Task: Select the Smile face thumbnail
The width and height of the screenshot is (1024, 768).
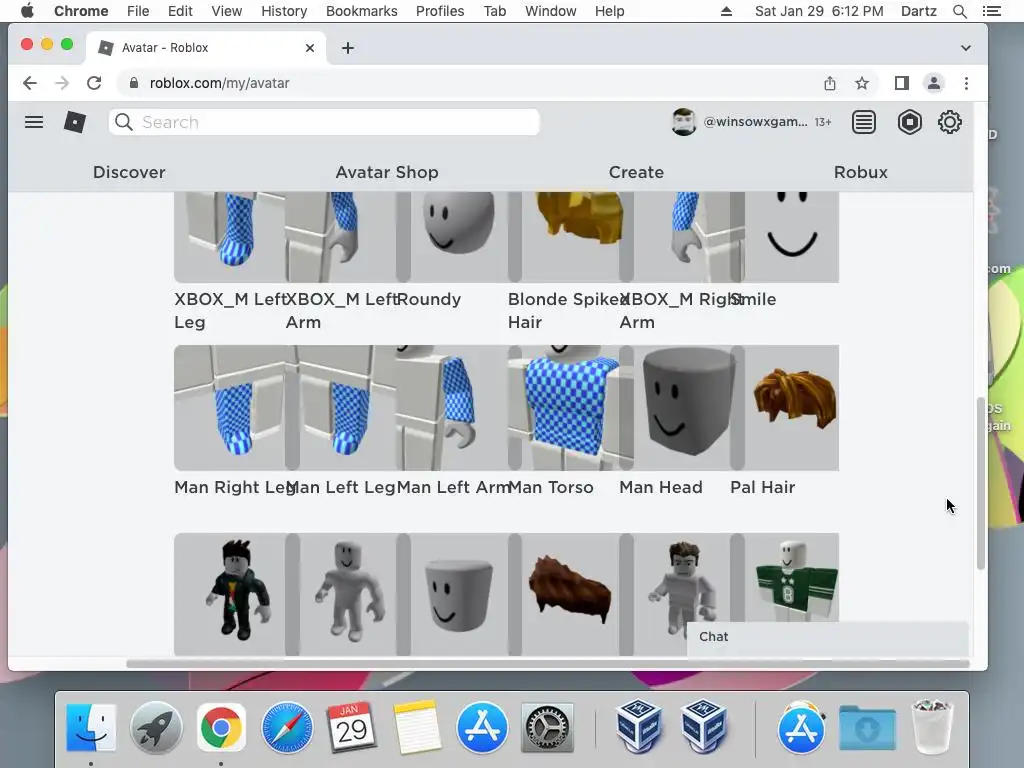Action: tap(792, 237)
